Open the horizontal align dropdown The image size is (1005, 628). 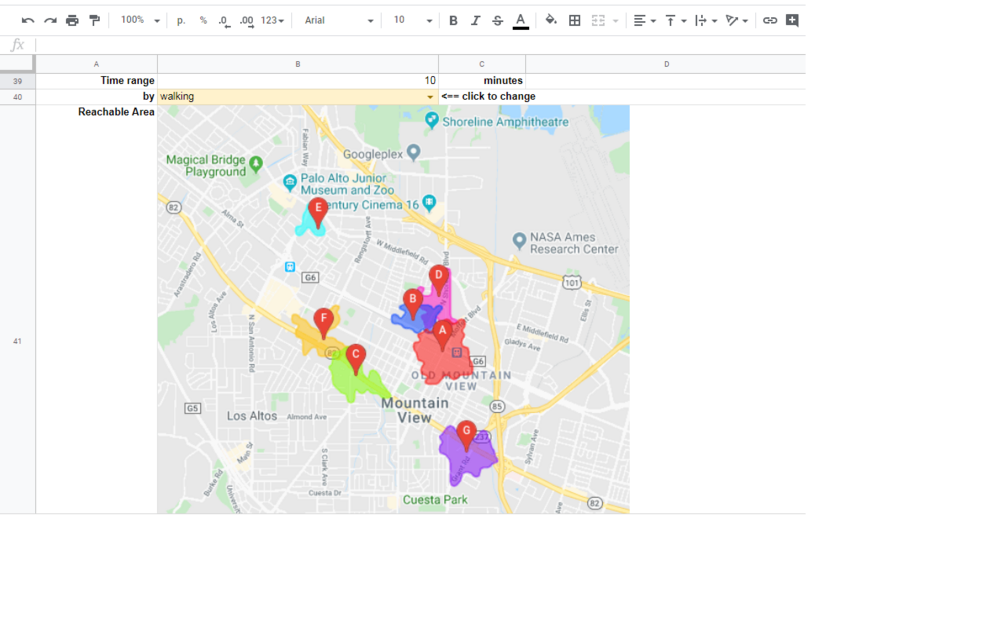tap(644, 21)
